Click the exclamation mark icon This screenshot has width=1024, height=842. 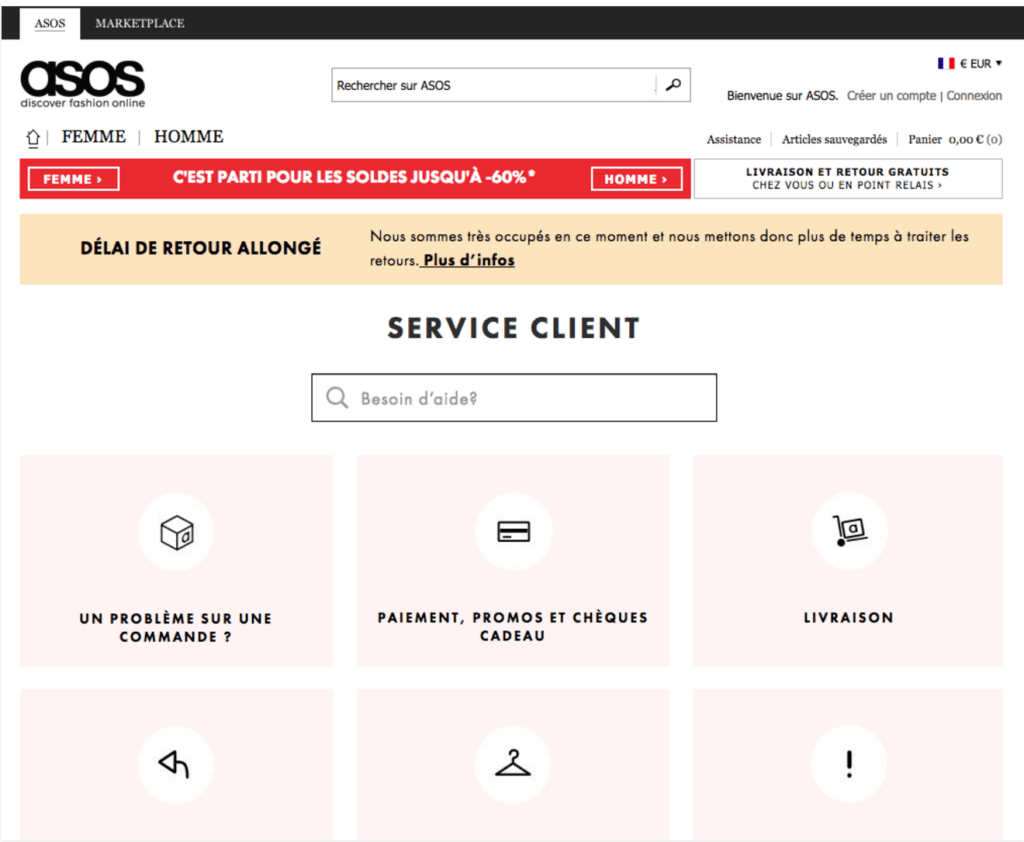point(849,764)
